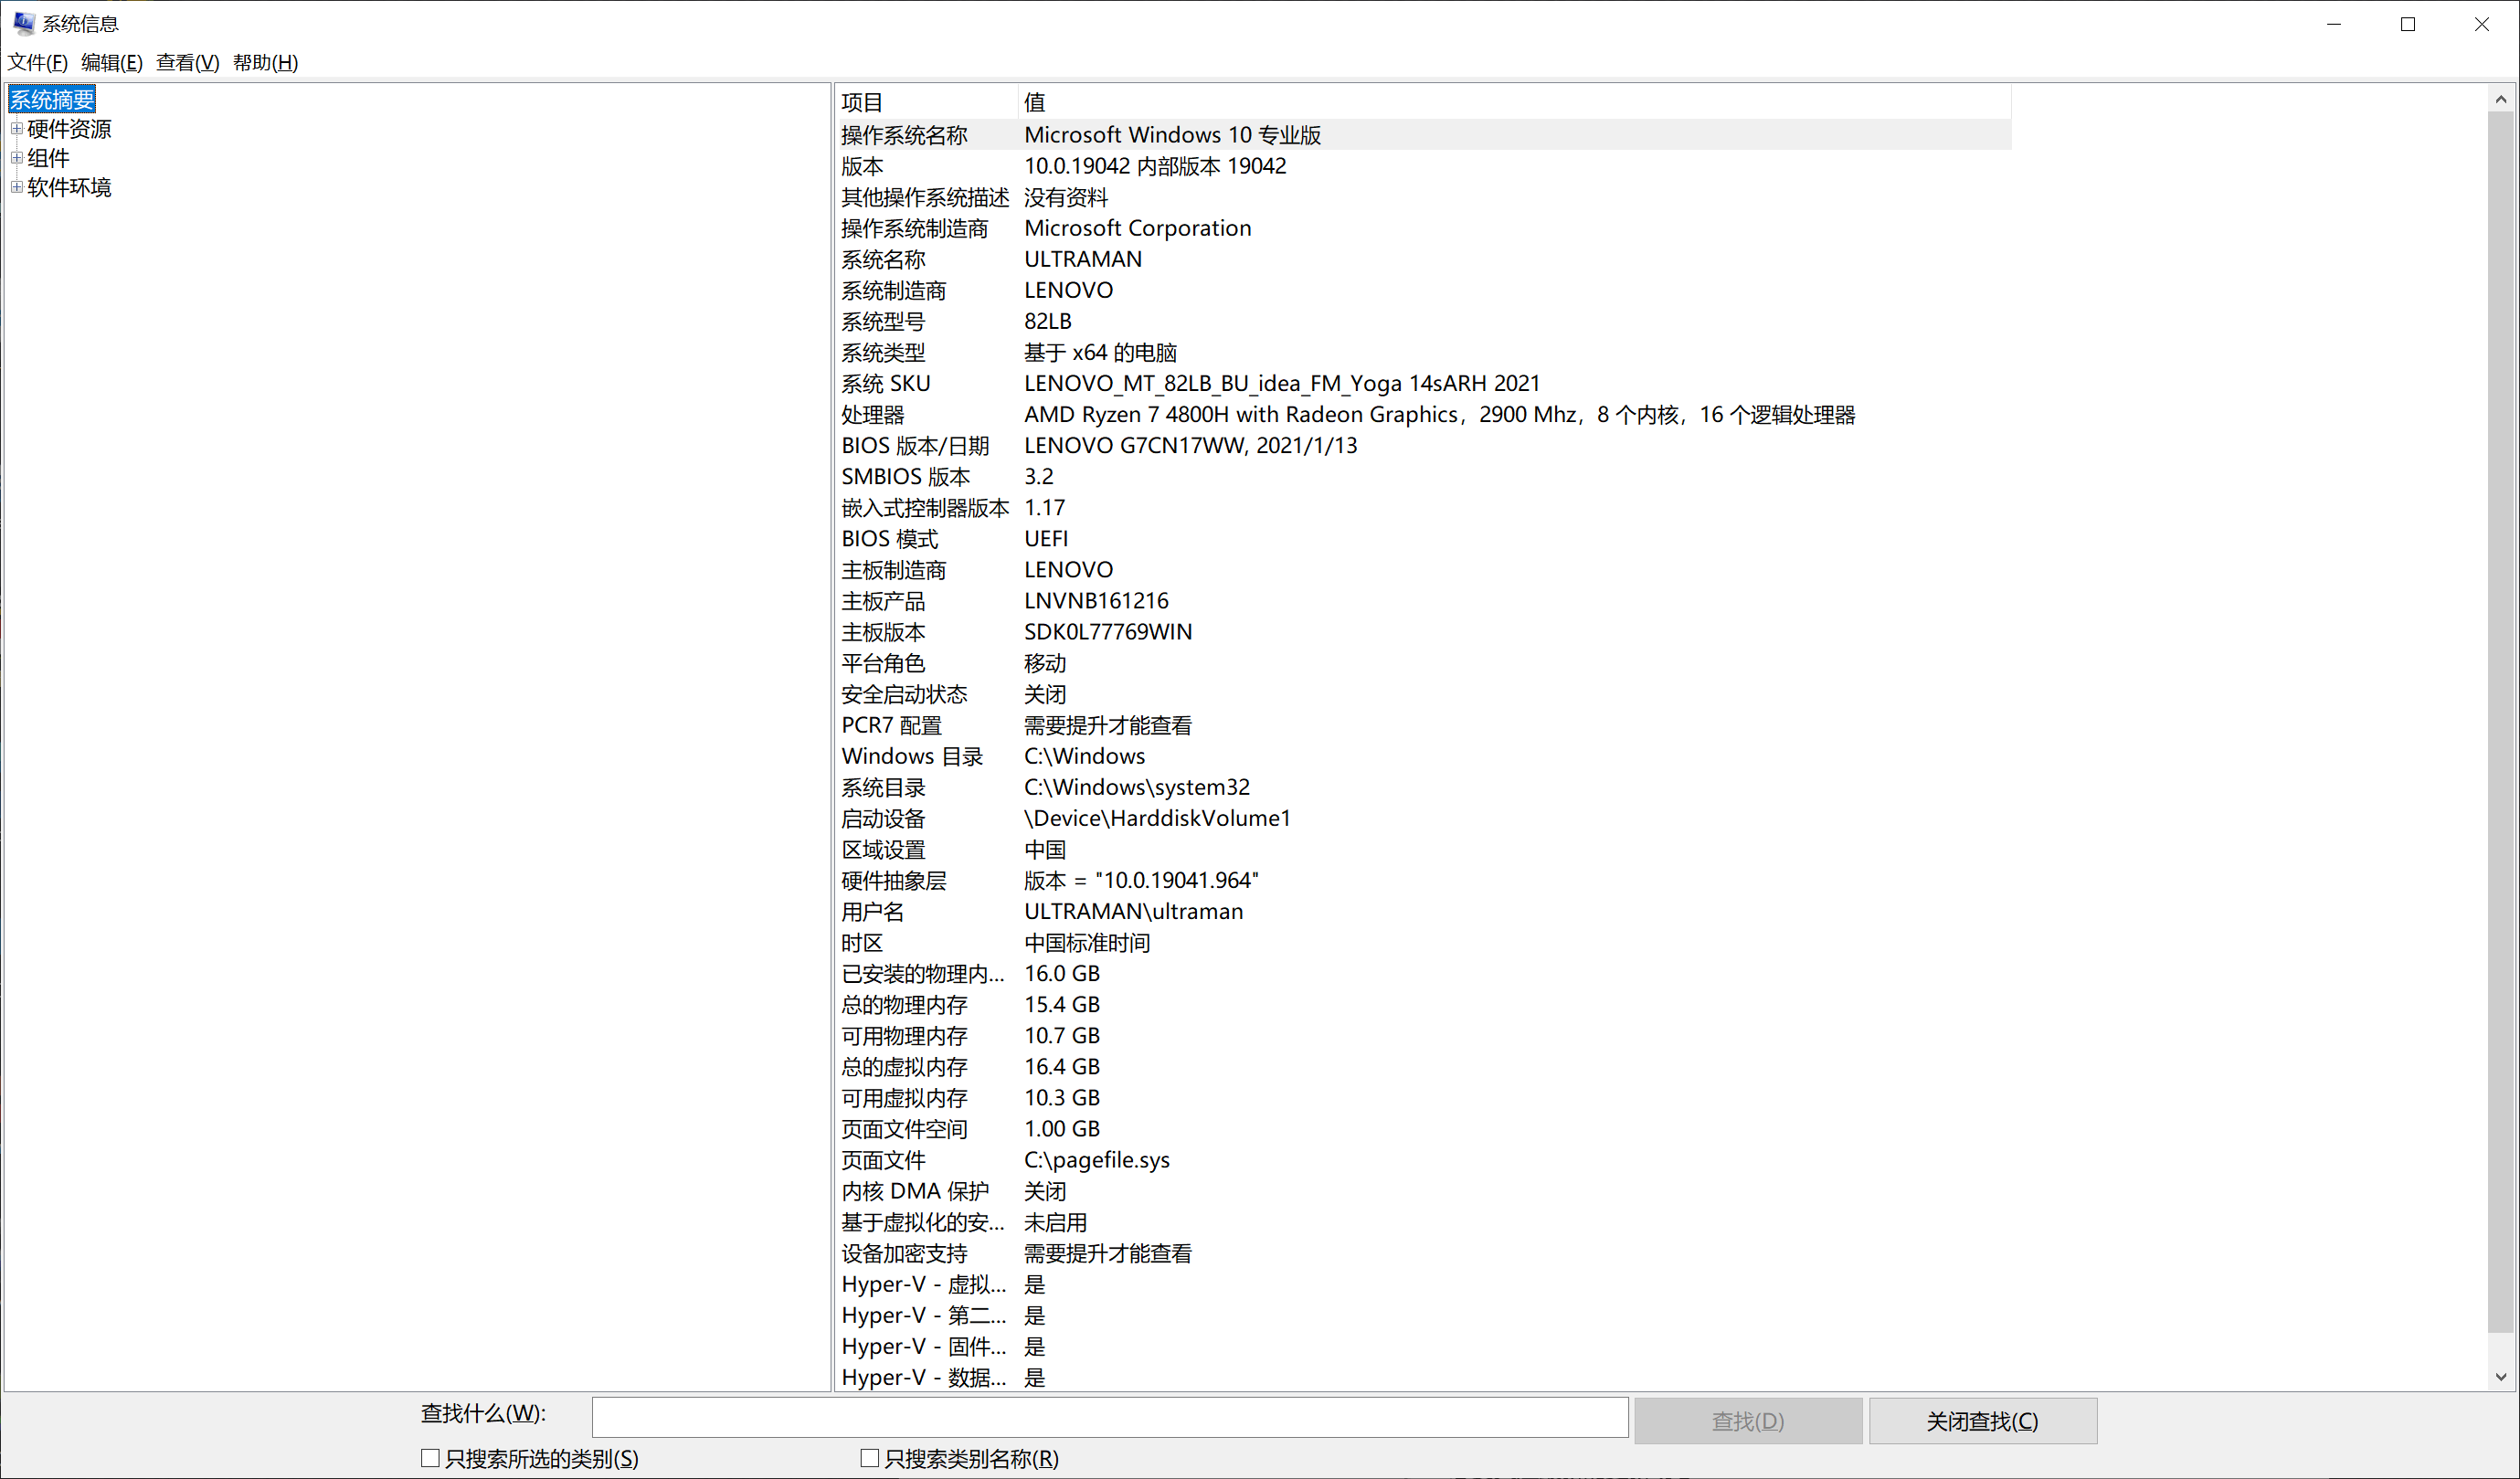Open the 帮助(H) menu

coord(265,62)
